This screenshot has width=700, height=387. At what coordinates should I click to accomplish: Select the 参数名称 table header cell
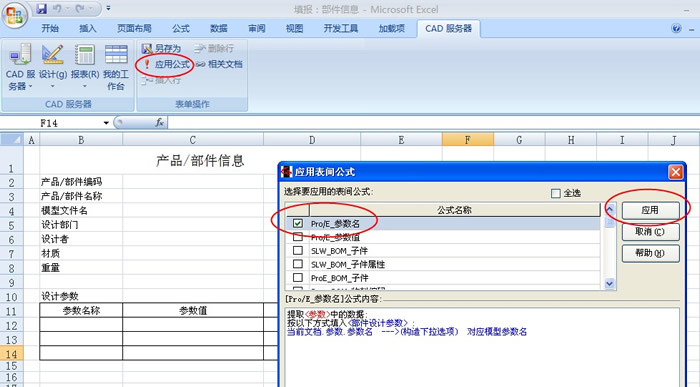(x=81, y=310)
